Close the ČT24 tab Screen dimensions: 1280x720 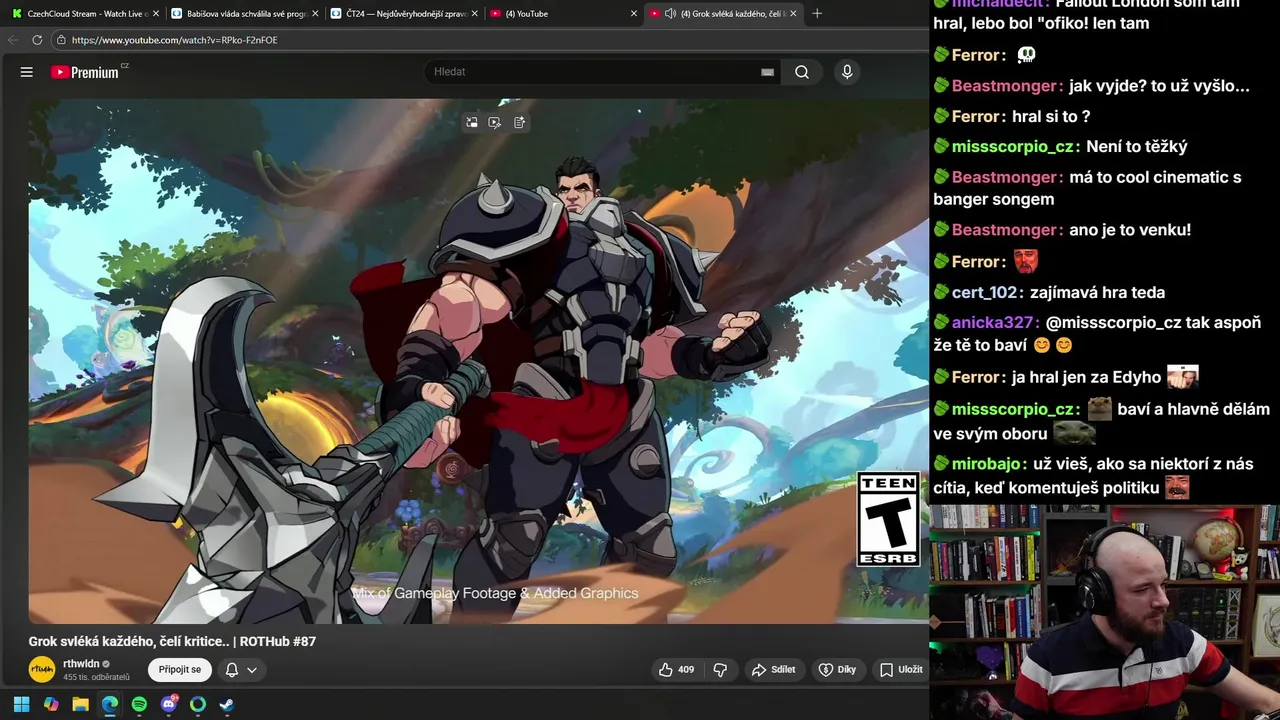(473, 14)
